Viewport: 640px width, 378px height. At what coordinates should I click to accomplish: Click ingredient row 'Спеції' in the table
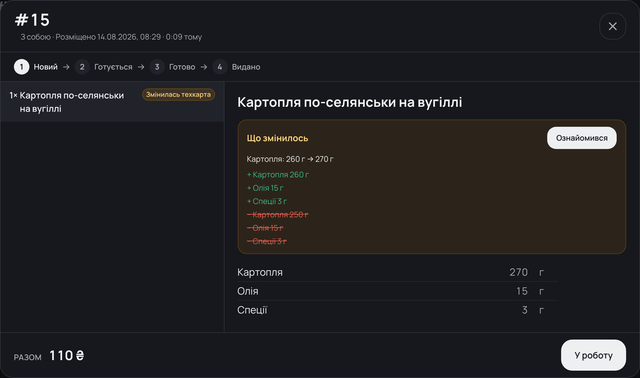[x=397, y=310]
